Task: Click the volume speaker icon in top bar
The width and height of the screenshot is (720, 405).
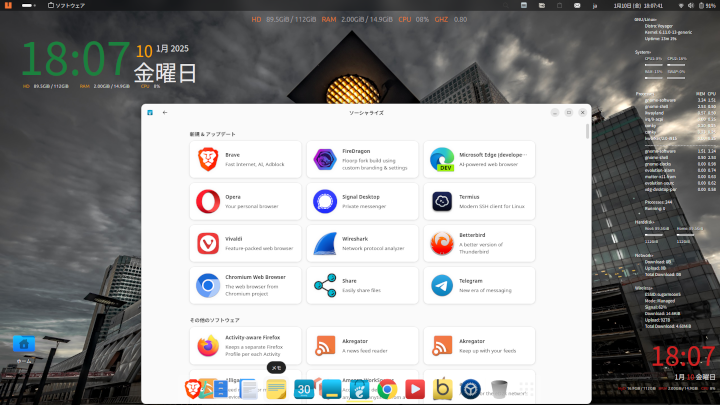Action: [691, 6]
